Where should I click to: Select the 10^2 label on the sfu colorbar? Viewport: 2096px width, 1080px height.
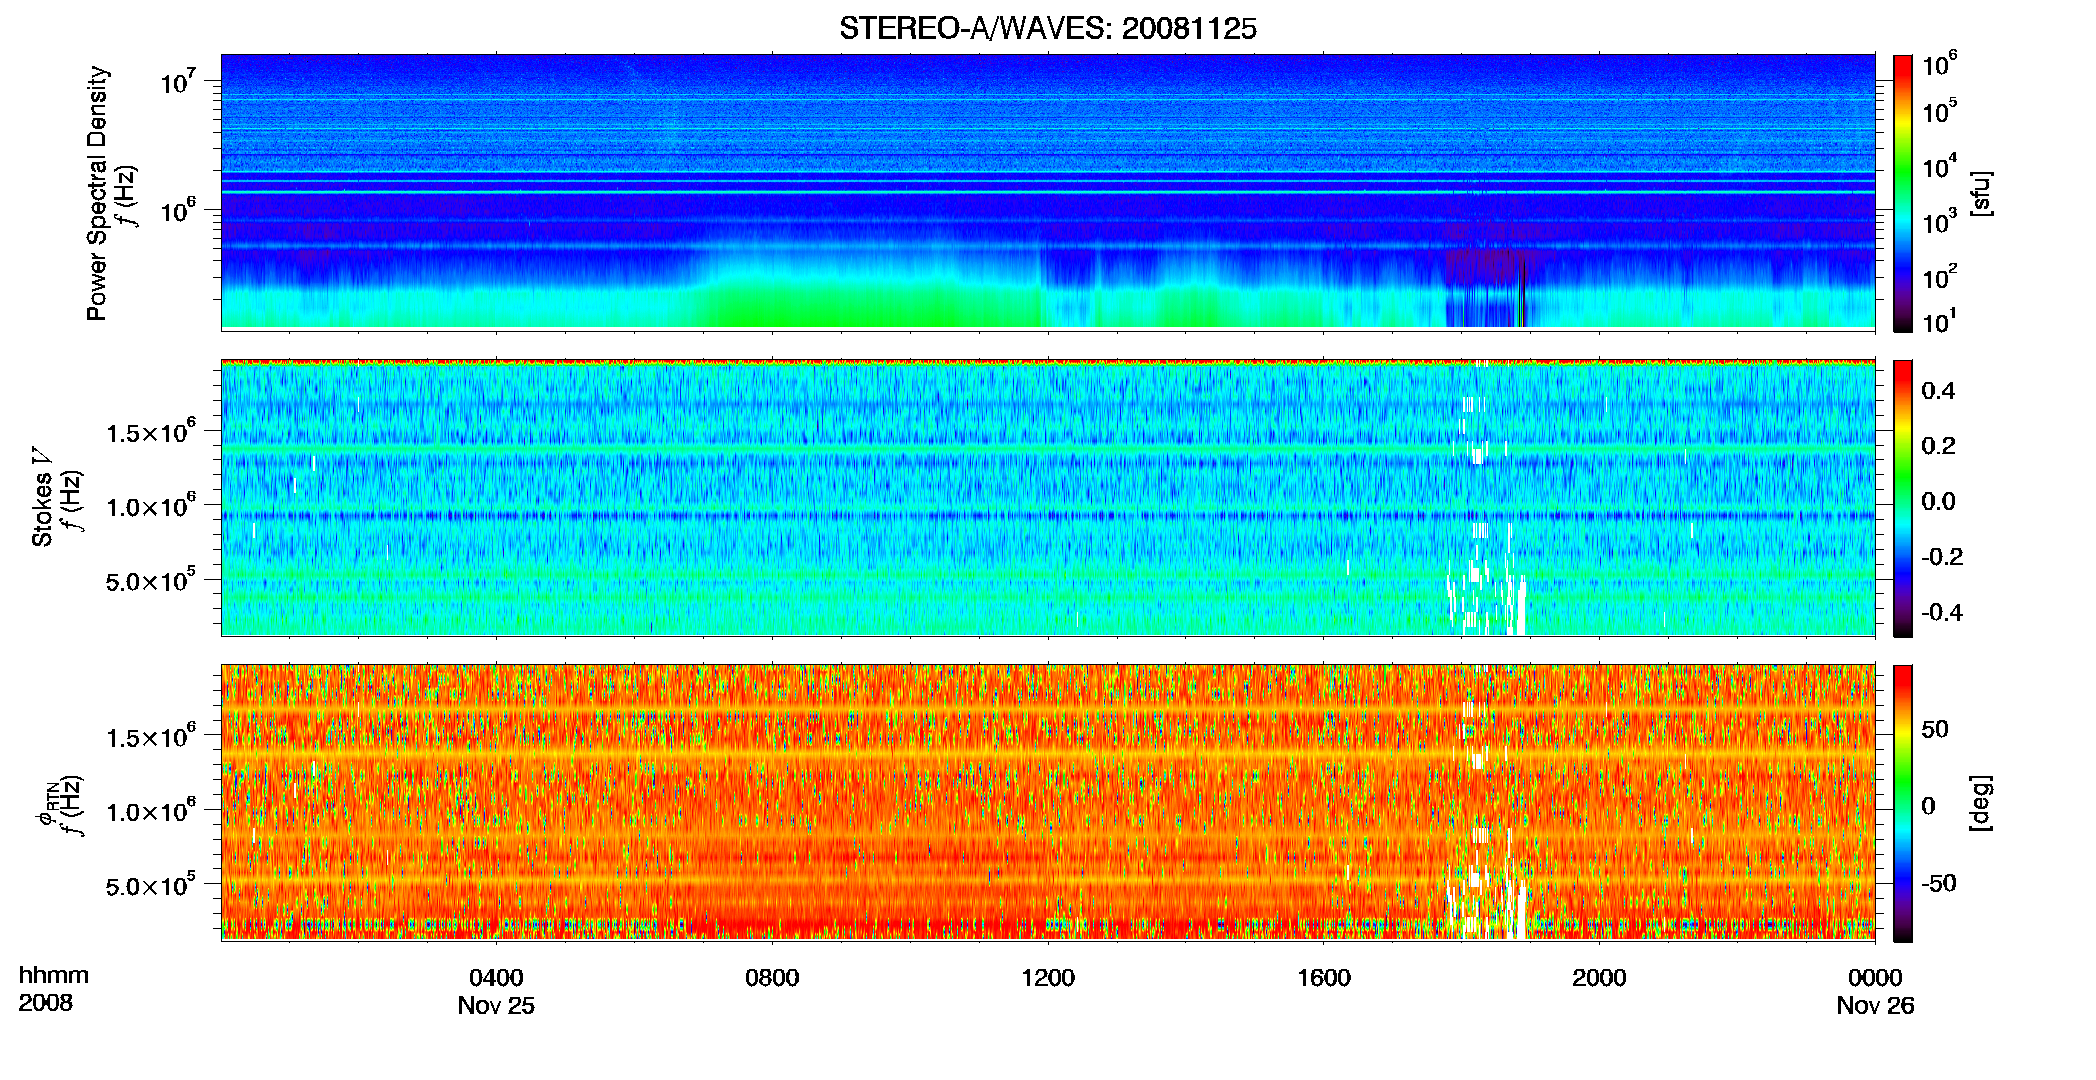tap(1939, 276)
